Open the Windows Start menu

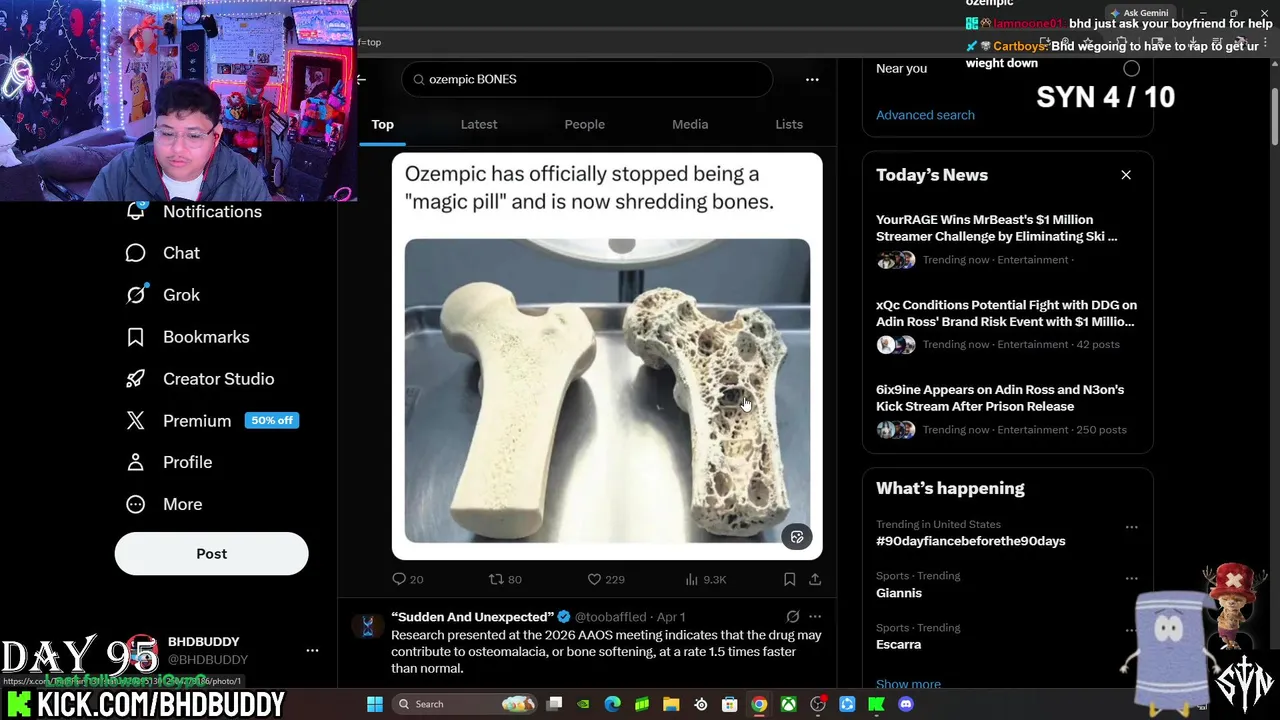tap(374, 704)
